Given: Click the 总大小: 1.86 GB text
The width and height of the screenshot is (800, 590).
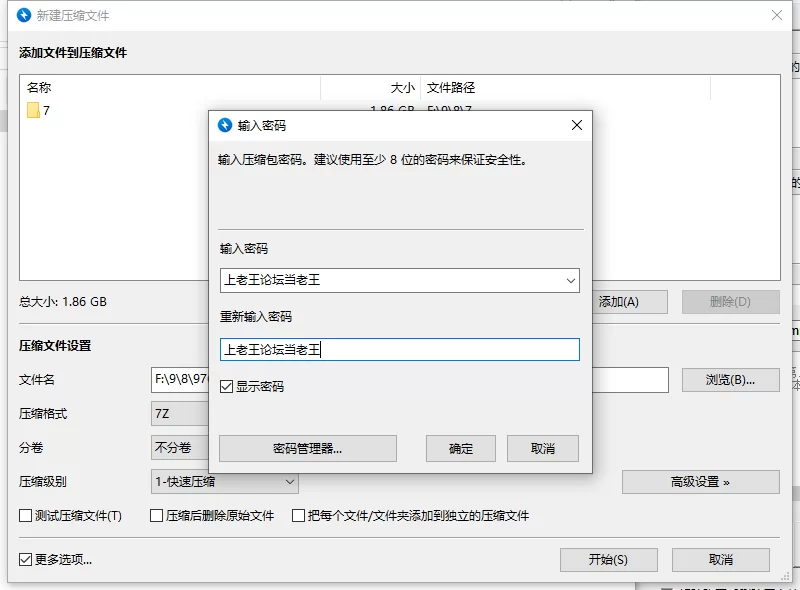Looking at the screenshot, I should click(x=63, y=302).
